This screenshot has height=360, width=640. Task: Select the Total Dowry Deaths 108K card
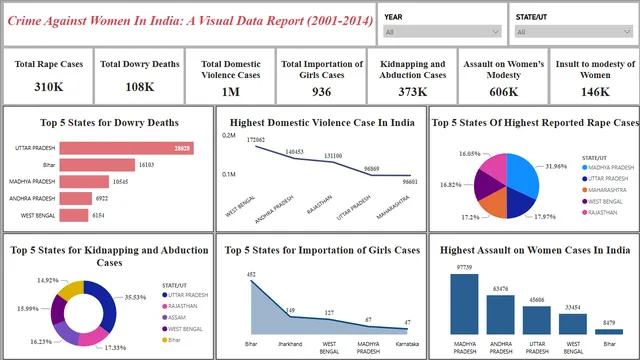point(140,76)
